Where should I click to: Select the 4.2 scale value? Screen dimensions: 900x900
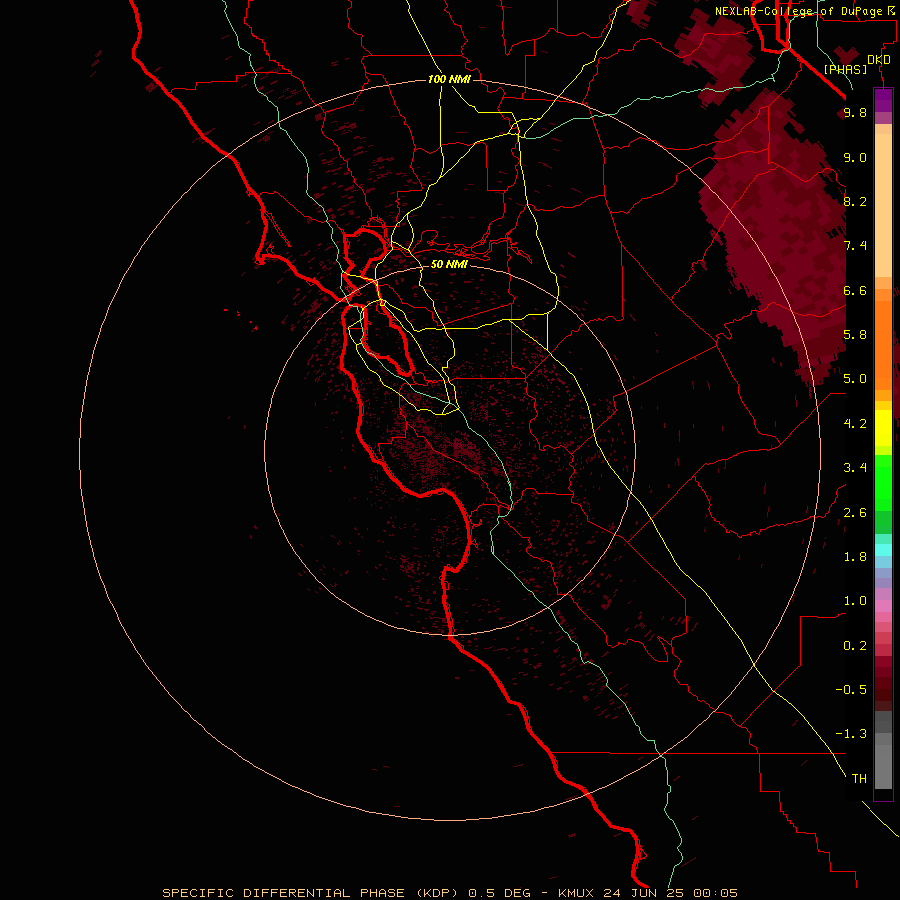point(855,424)
